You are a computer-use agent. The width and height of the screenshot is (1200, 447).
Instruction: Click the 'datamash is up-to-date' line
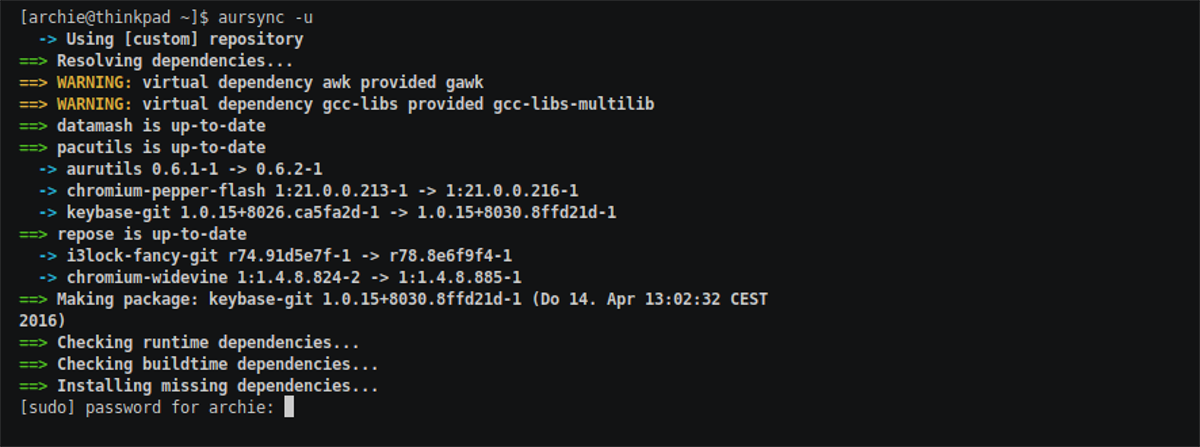point(142,126)
